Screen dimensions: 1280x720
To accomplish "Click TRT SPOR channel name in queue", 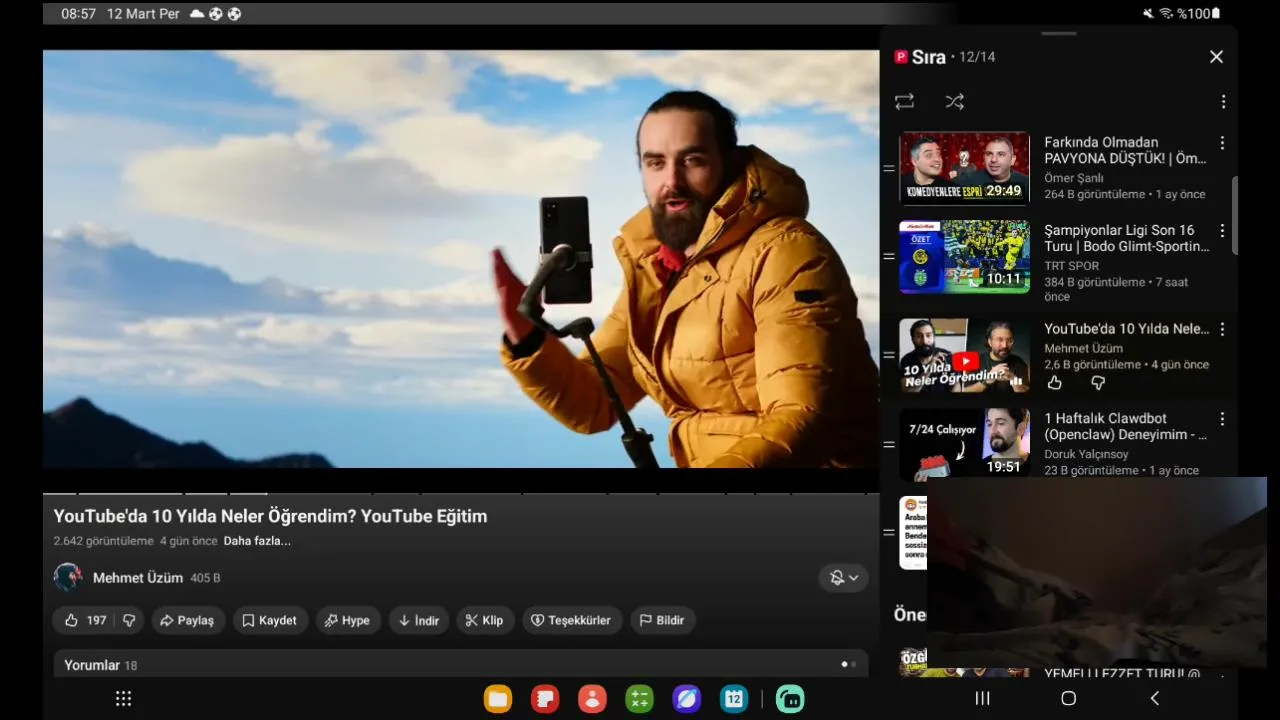I will click(x=1071, y=266).
